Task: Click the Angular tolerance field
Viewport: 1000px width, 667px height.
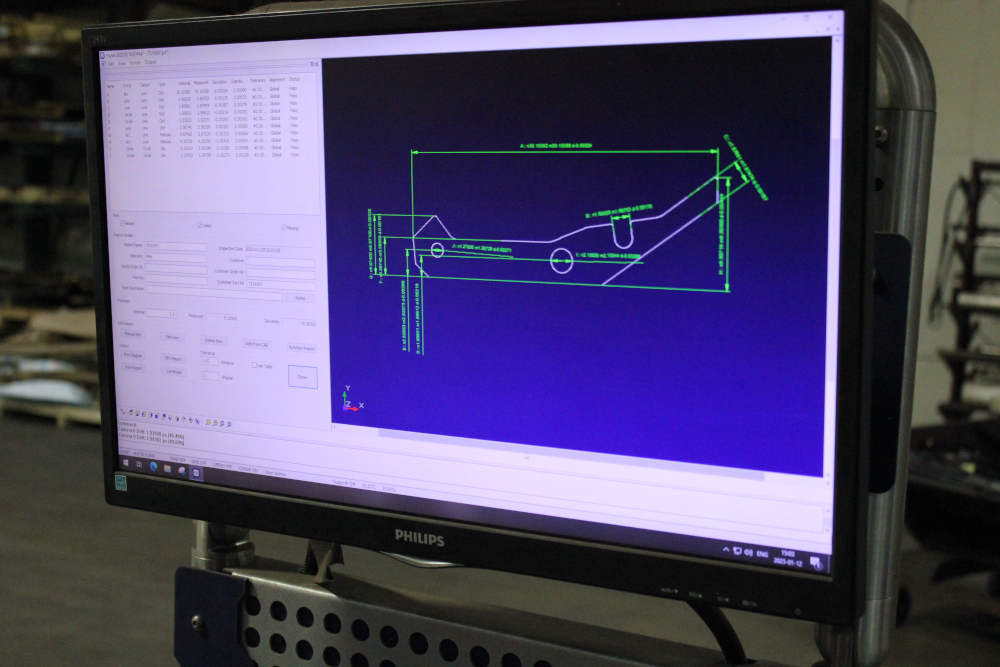Action: tap(210, 376)
